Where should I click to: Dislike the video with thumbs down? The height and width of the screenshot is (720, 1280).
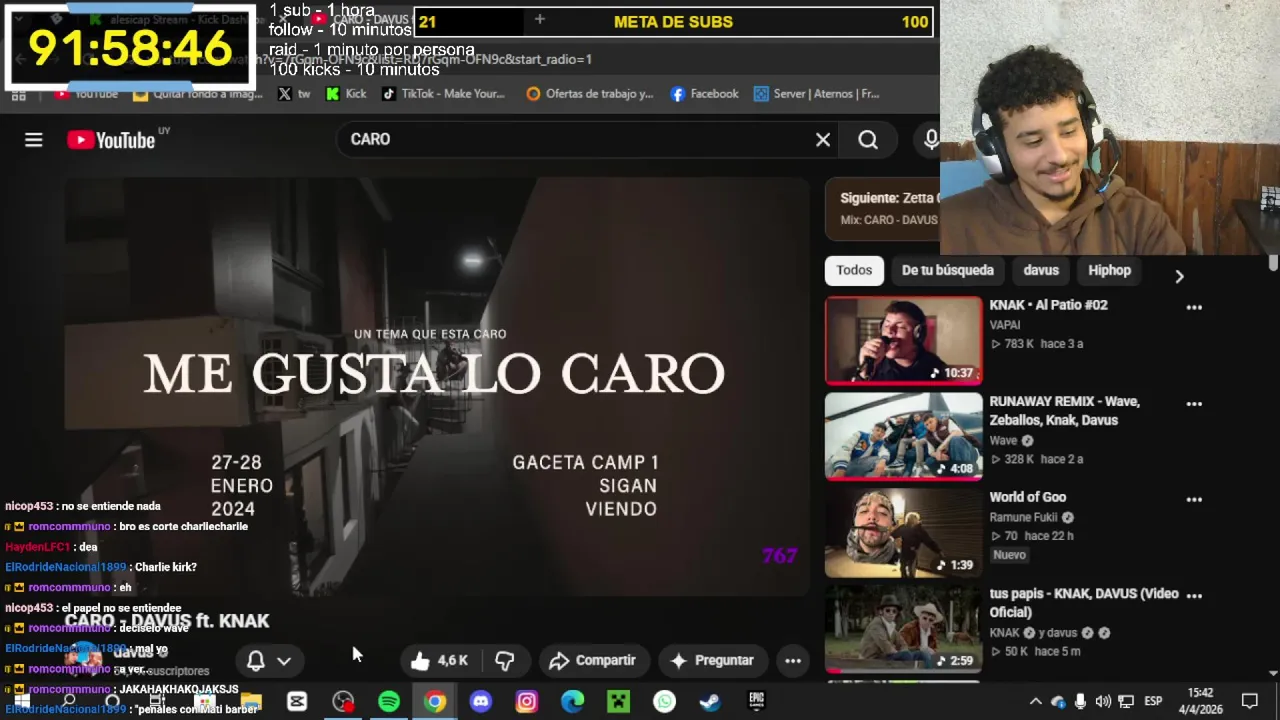tap(505, 660)
